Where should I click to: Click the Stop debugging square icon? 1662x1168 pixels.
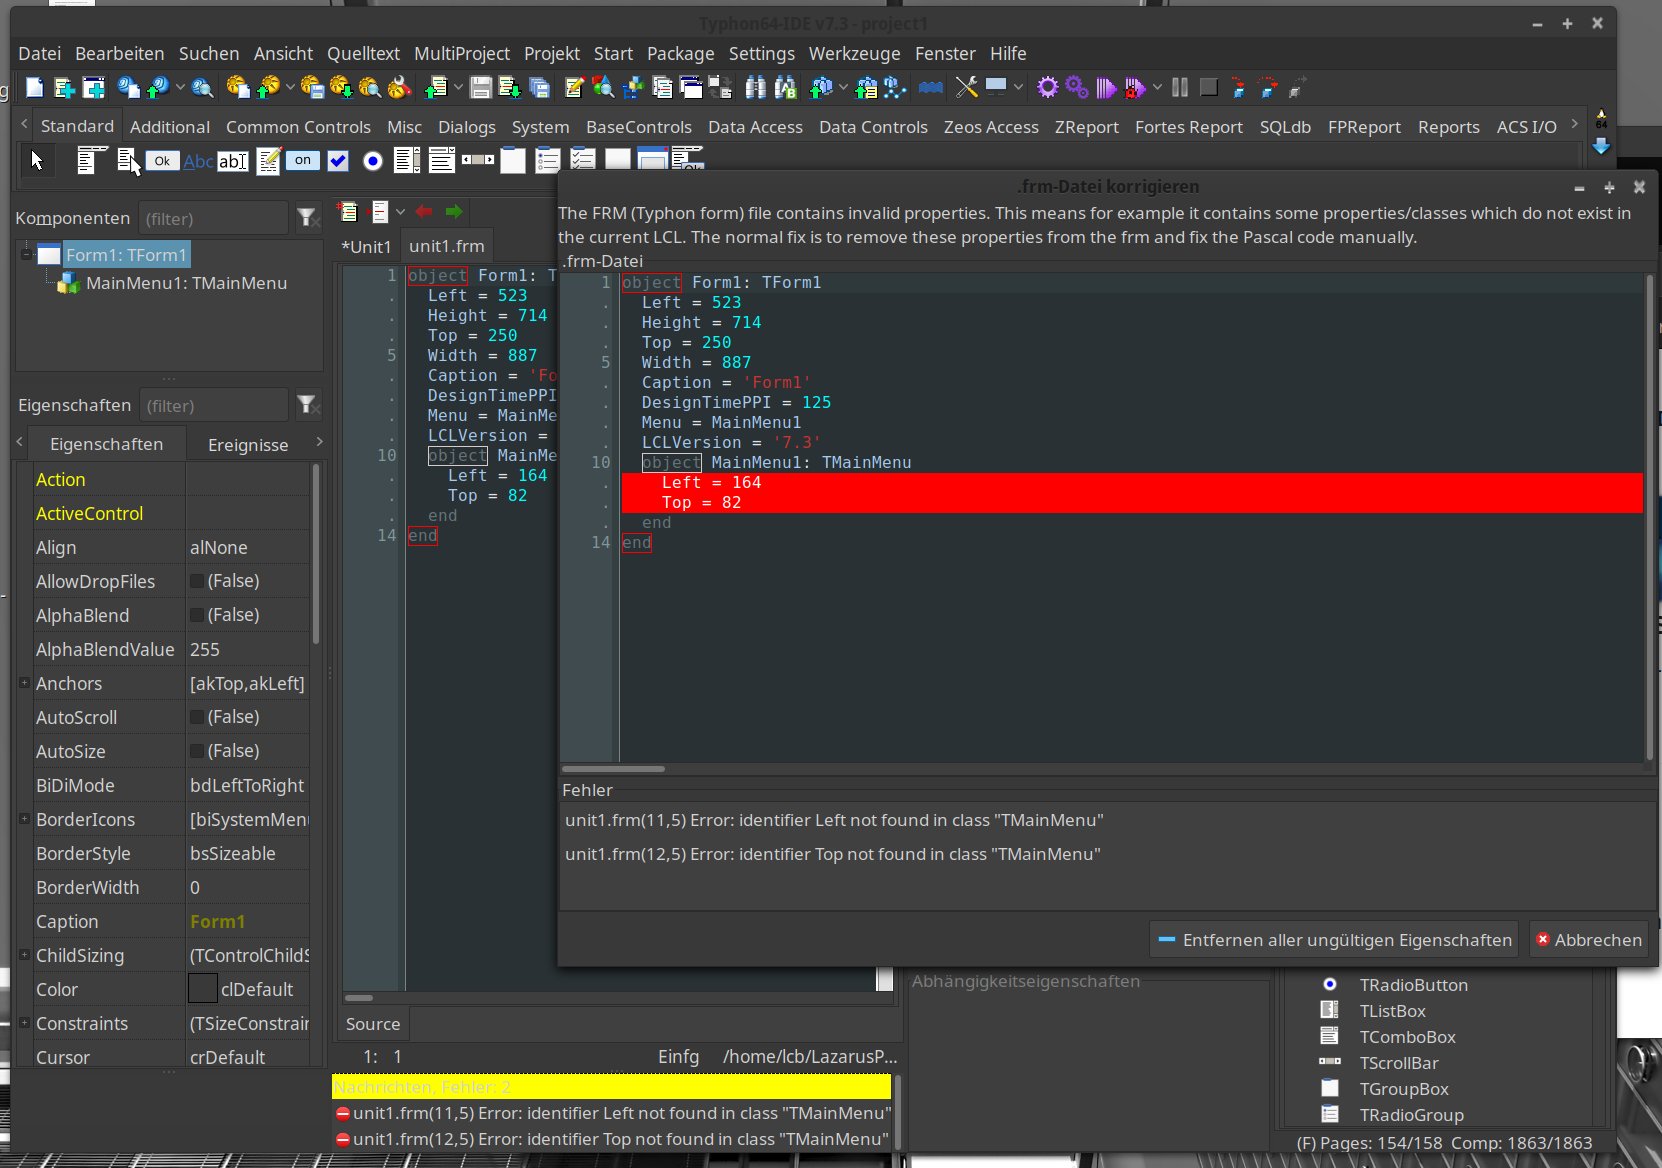(x=1209, y=88)
